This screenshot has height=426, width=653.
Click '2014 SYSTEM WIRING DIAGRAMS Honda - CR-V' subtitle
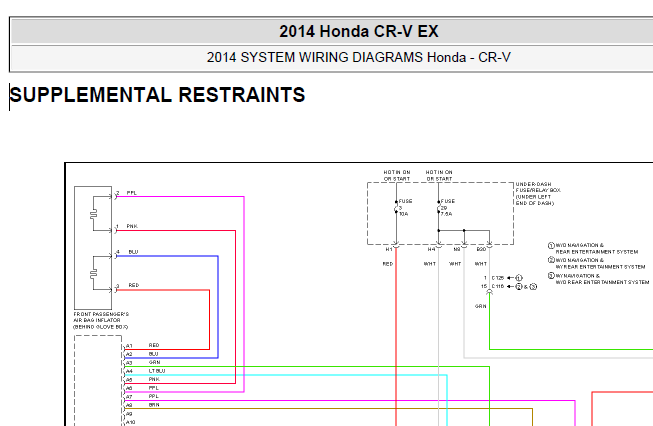(359, 57)
